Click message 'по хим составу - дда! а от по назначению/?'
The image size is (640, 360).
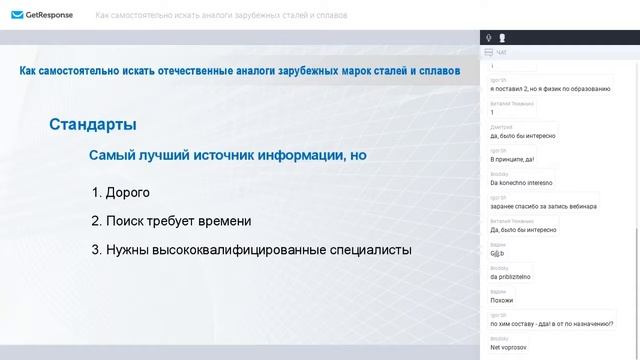[x=551, y=324]
